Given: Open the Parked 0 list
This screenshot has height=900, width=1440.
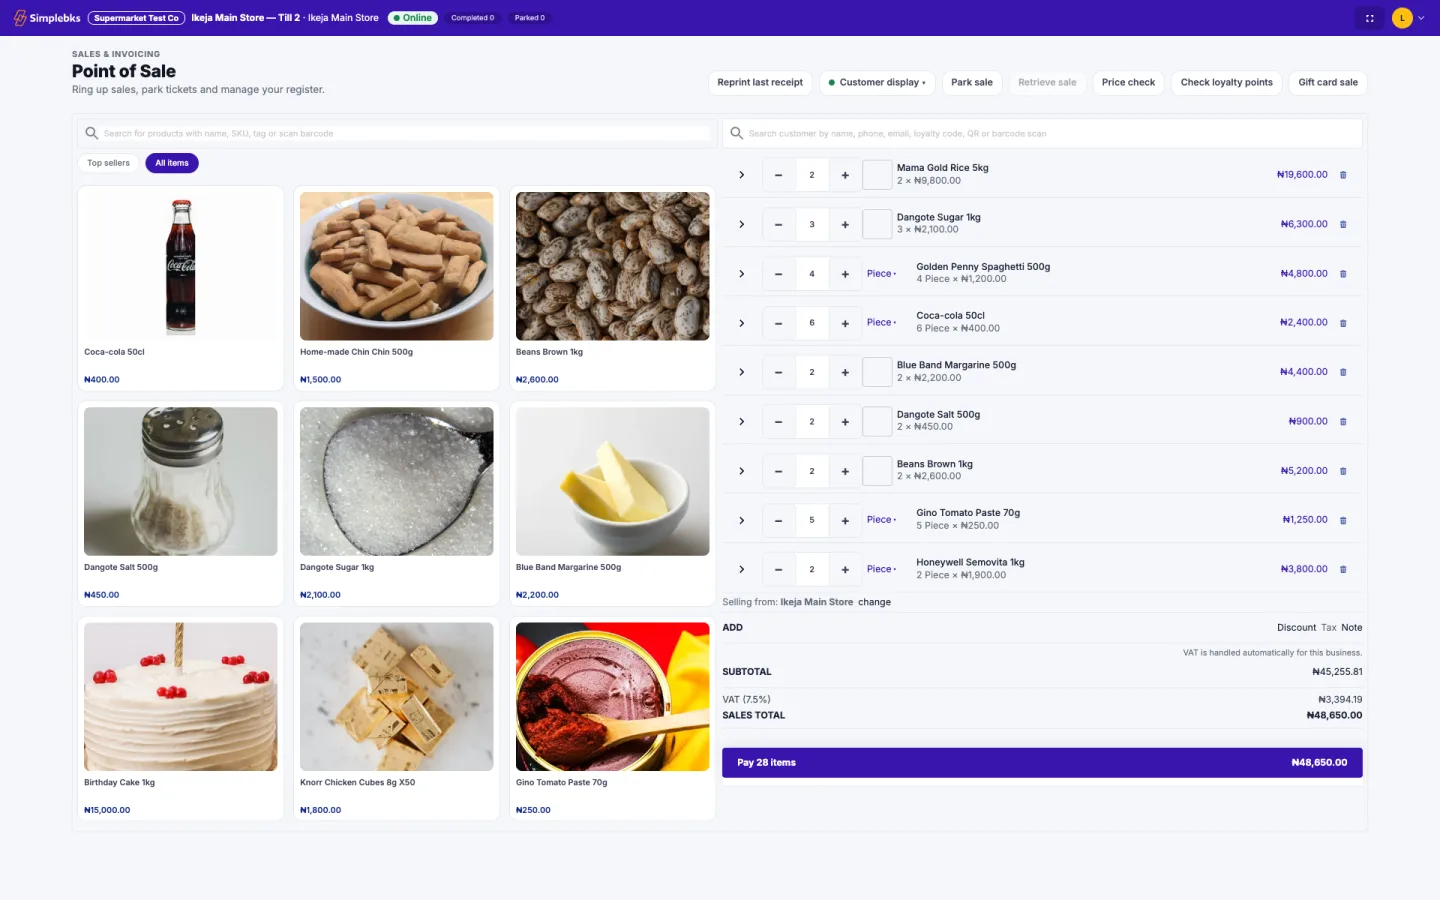Looking at the screenshot, I should tap(530, 18).
